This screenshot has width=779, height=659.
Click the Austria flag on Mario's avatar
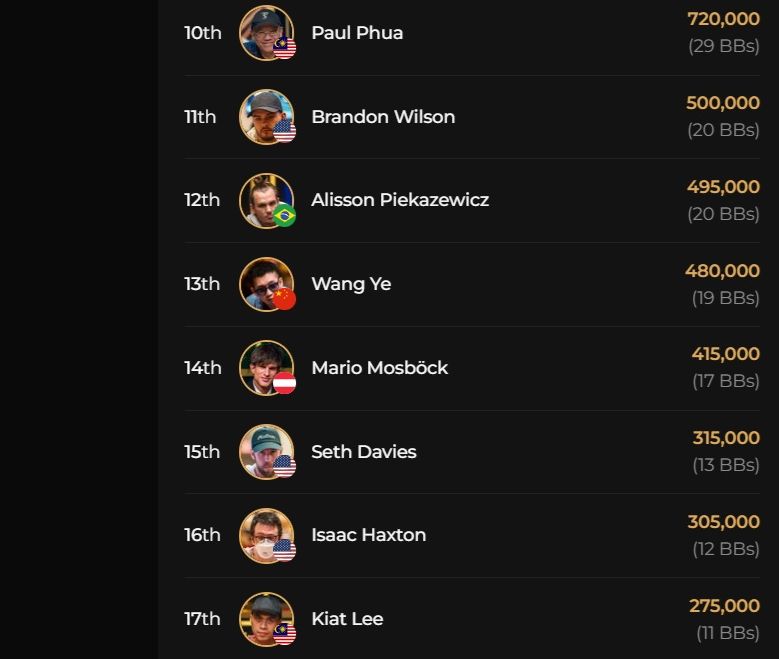(x=285, y=383)
